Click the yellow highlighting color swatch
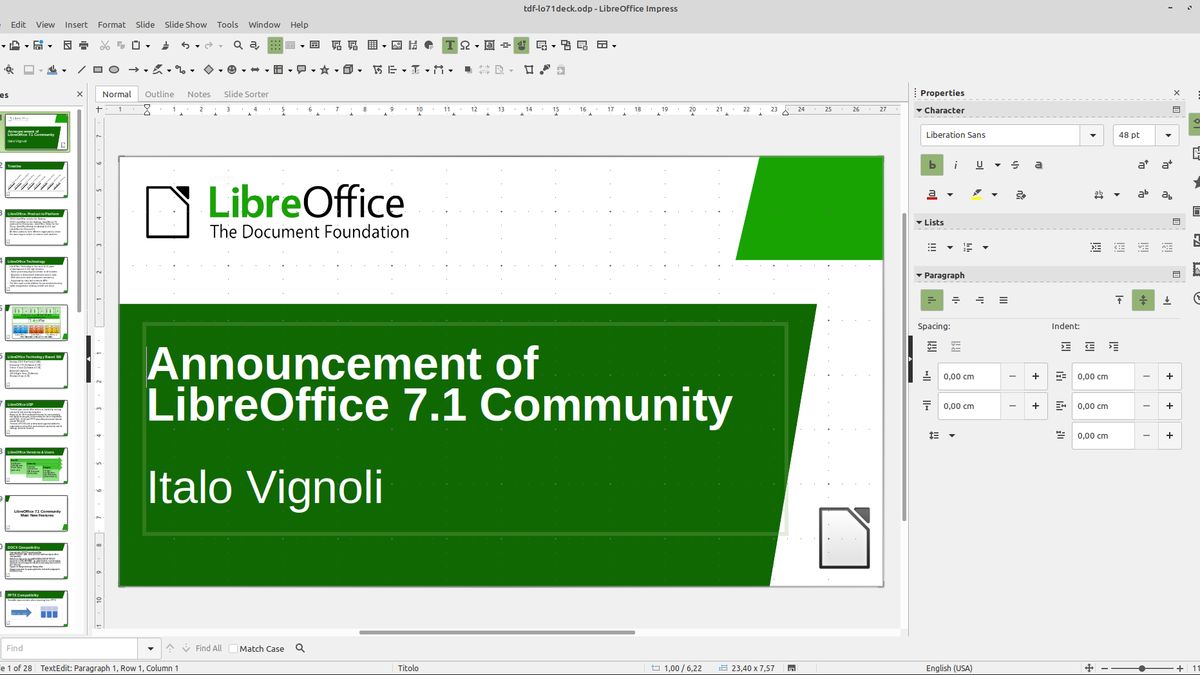This screenshot has height=675, width=1200. pos(979,196)
